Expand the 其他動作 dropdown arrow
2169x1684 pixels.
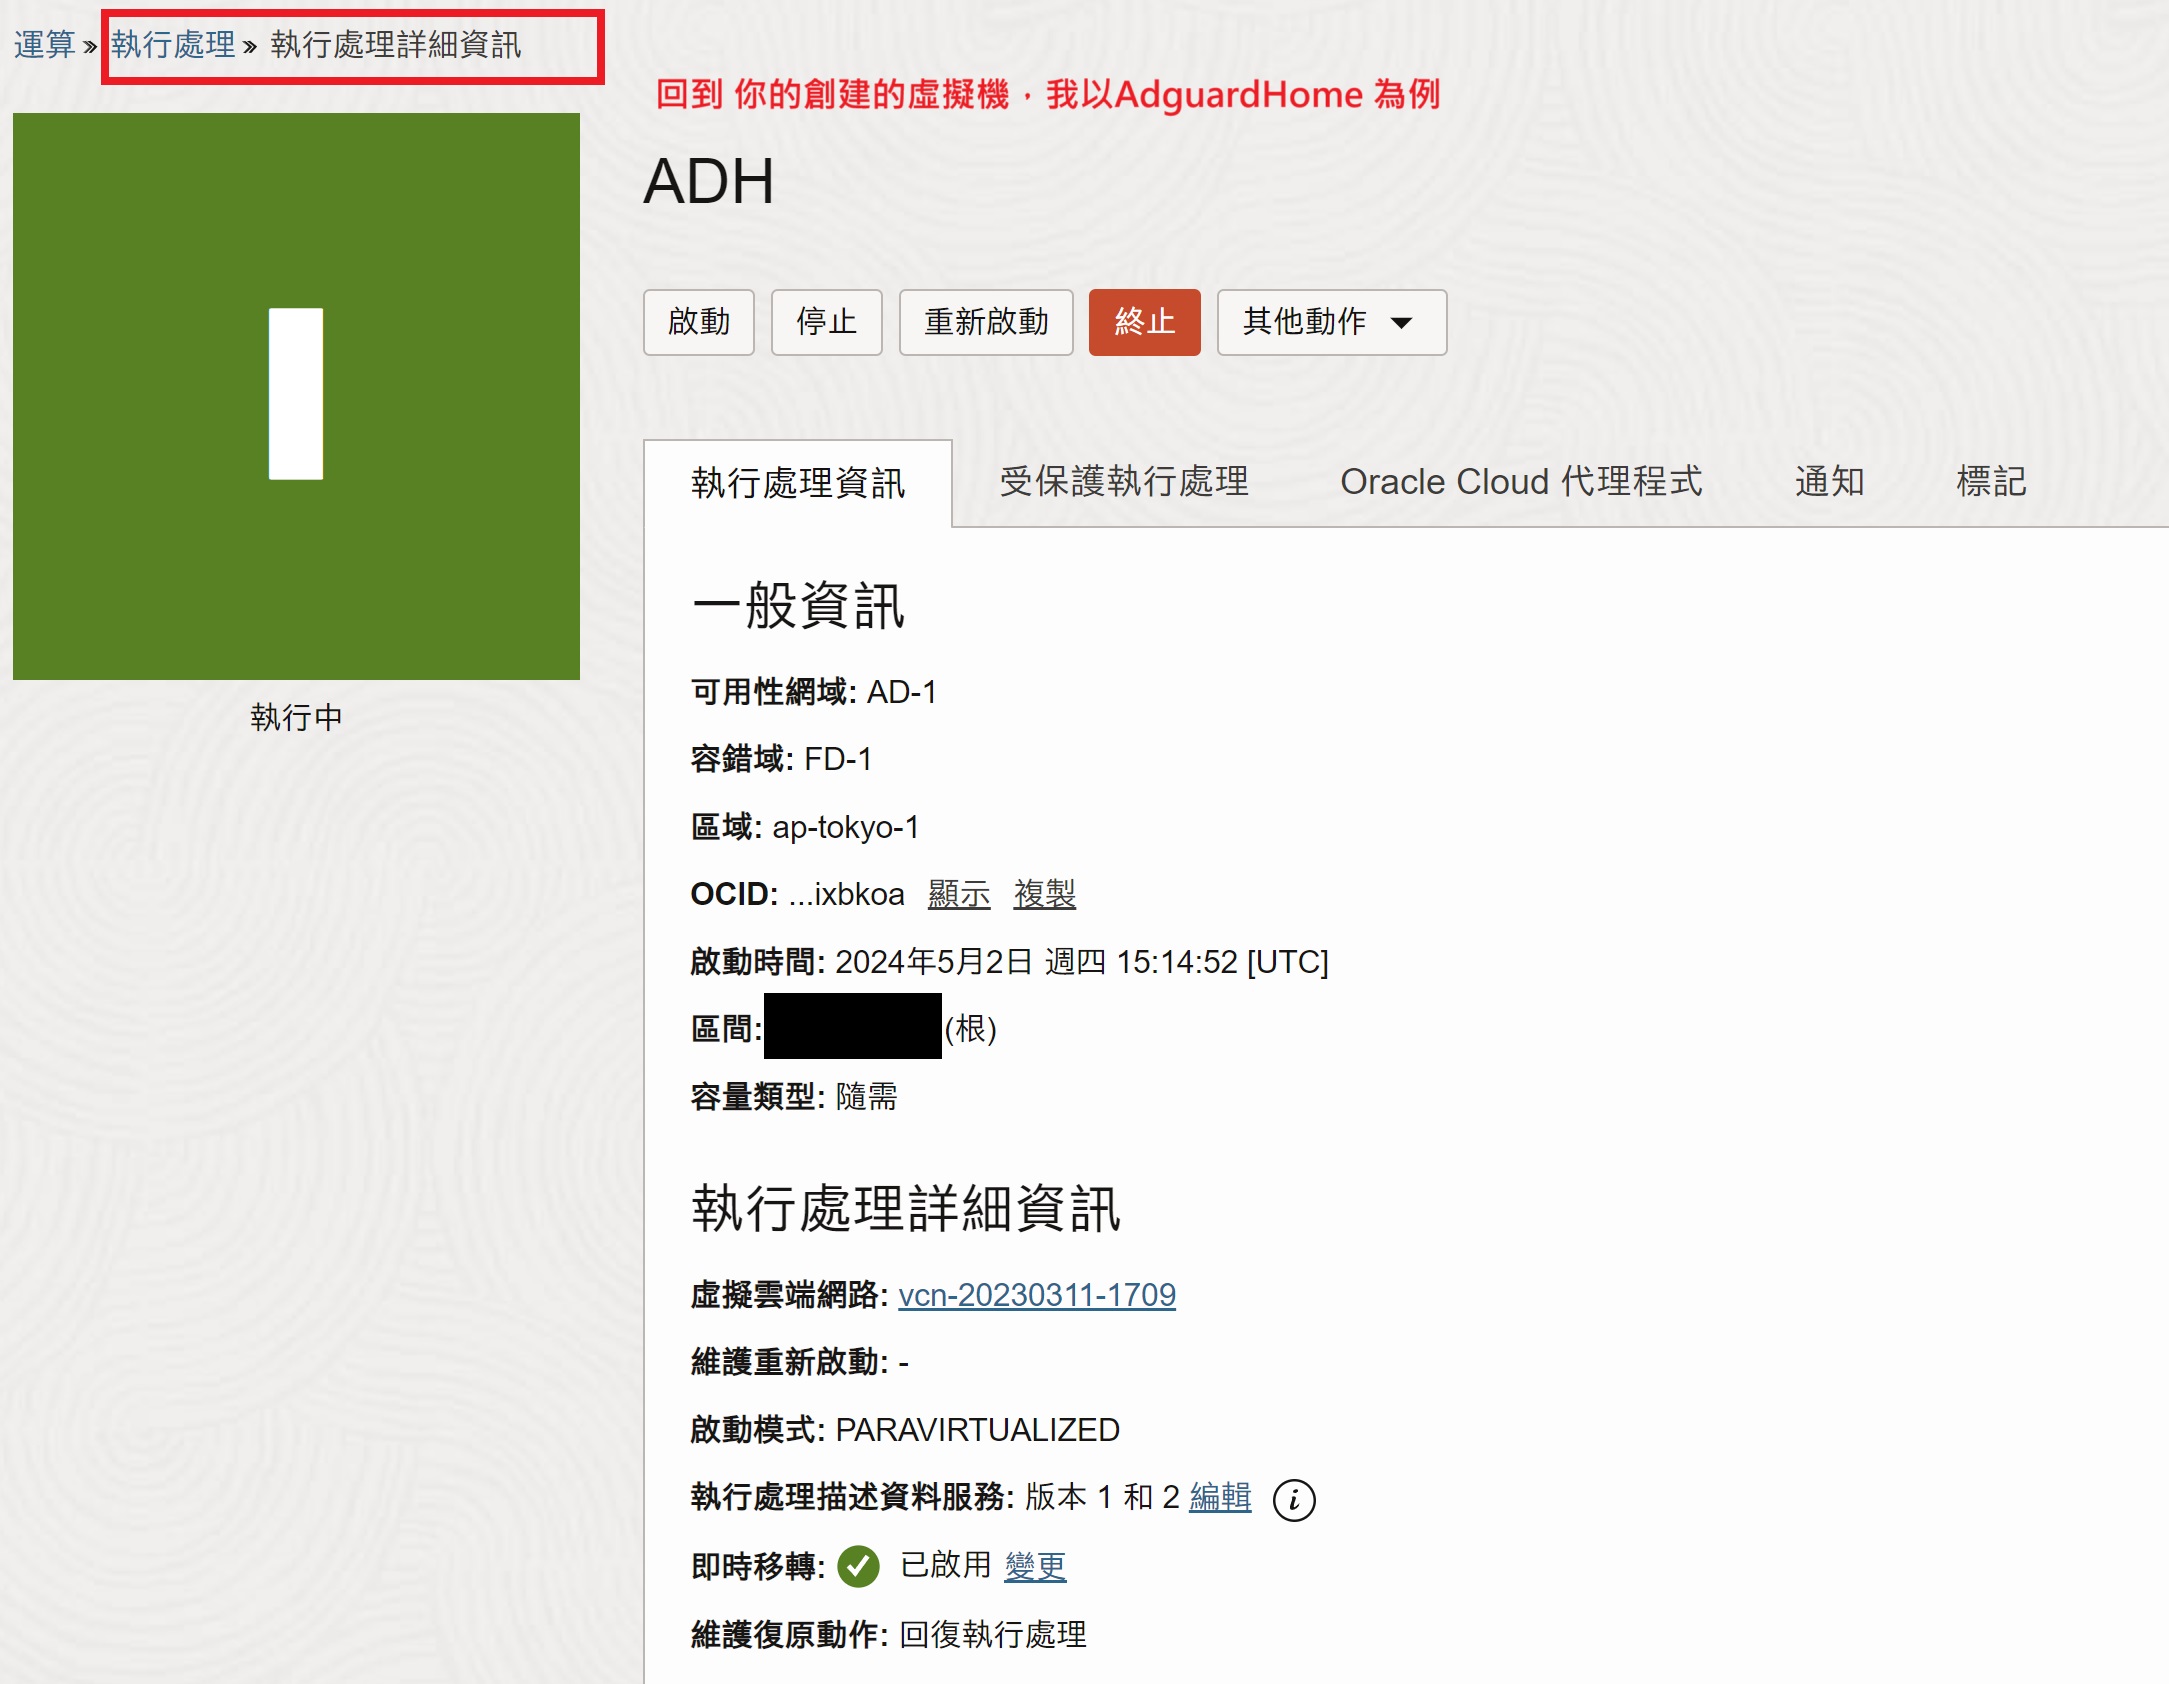1401,322
